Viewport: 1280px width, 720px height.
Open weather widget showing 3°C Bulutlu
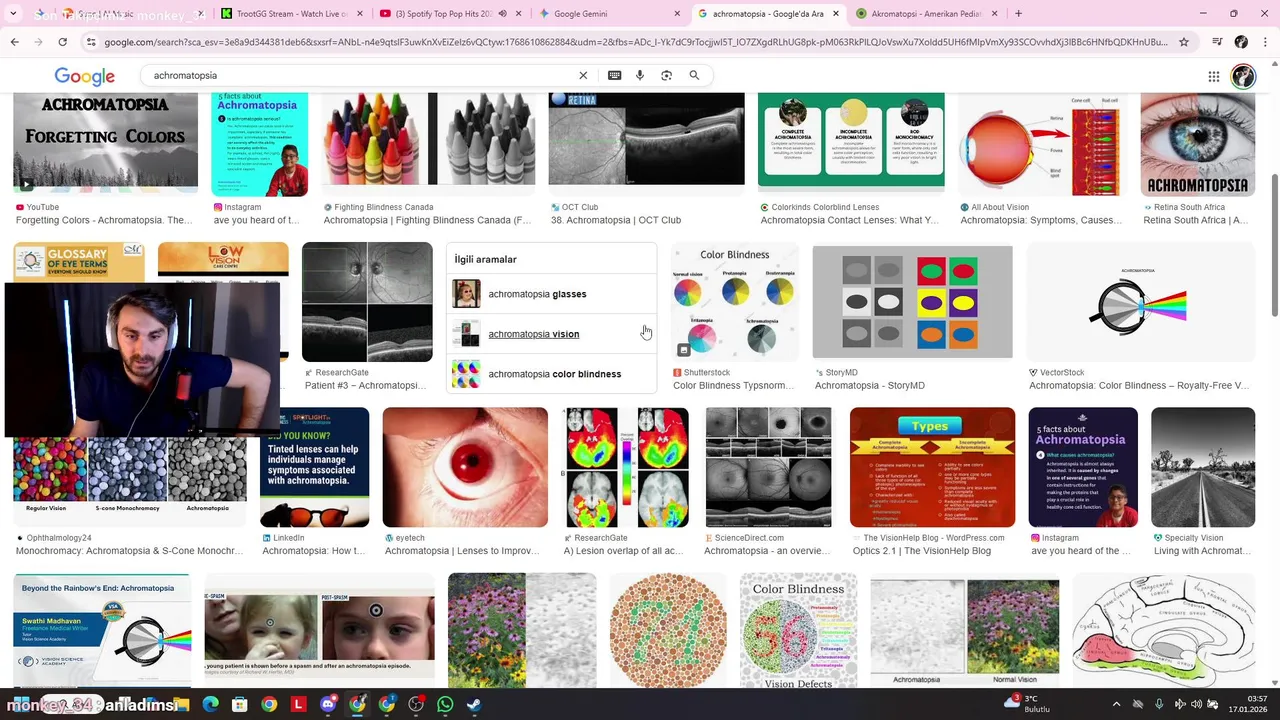[x=1026, y=703]
